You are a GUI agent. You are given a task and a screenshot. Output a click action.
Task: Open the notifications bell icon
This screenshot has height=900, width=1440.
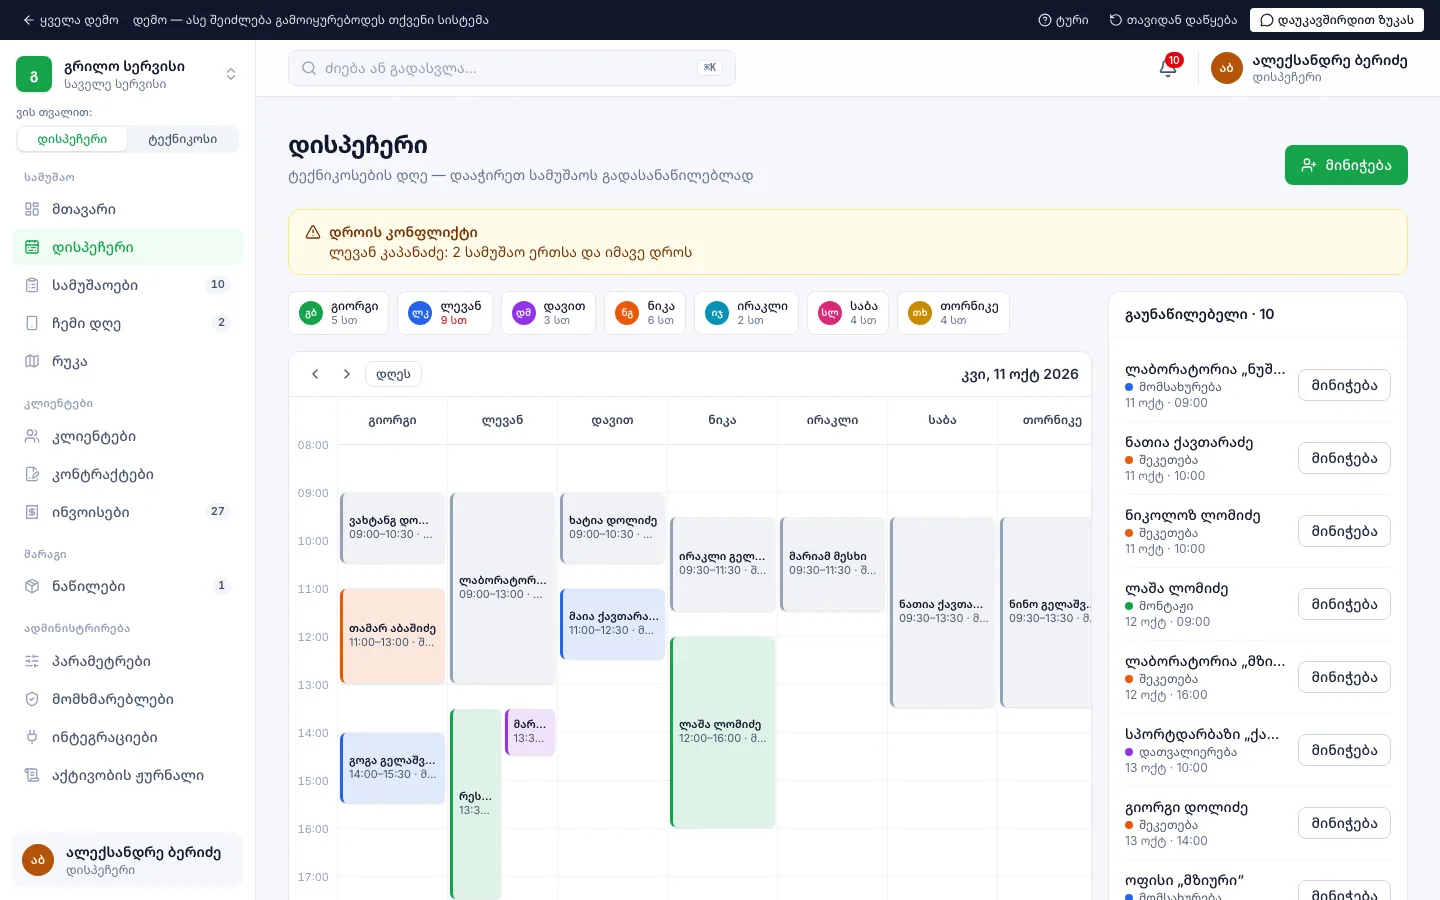1168,67
